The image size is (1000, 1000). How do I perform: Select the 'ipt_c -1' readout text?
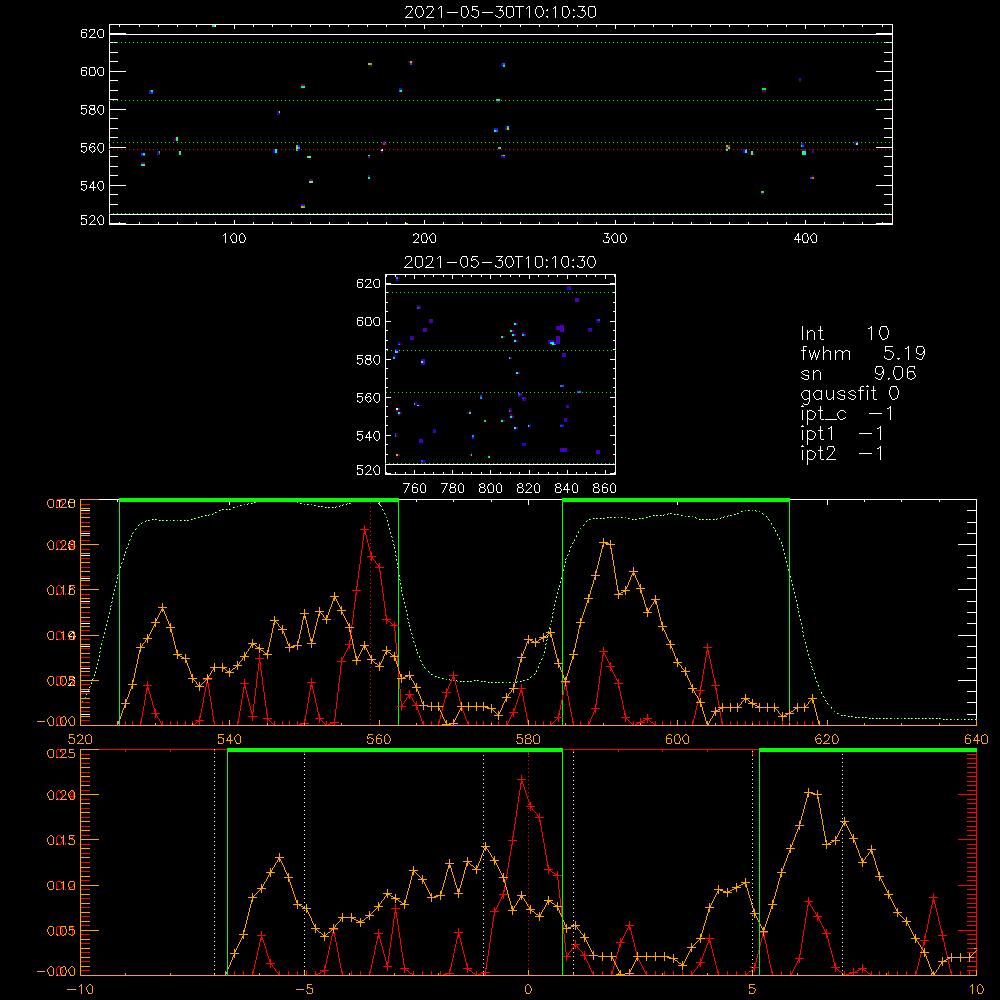tap(848, 415)
